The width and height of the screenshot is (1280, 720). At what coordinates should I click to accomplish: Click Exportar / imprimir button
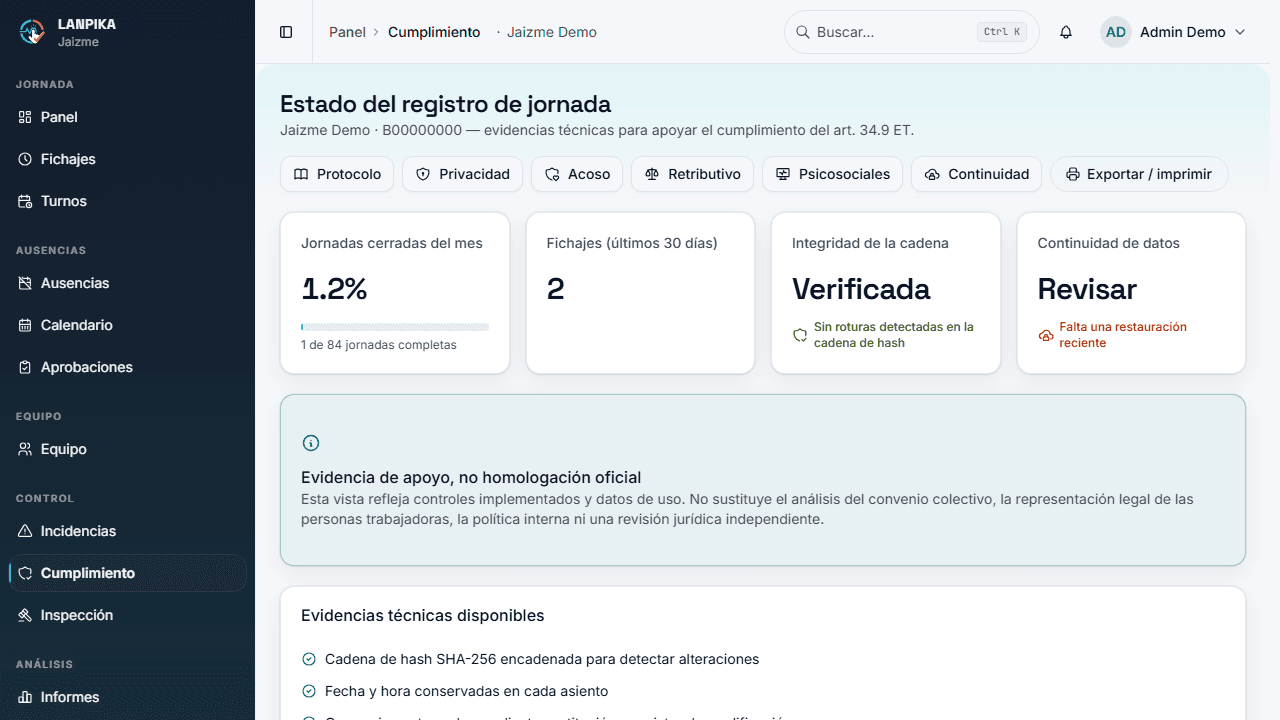[x=1139, y=174]
